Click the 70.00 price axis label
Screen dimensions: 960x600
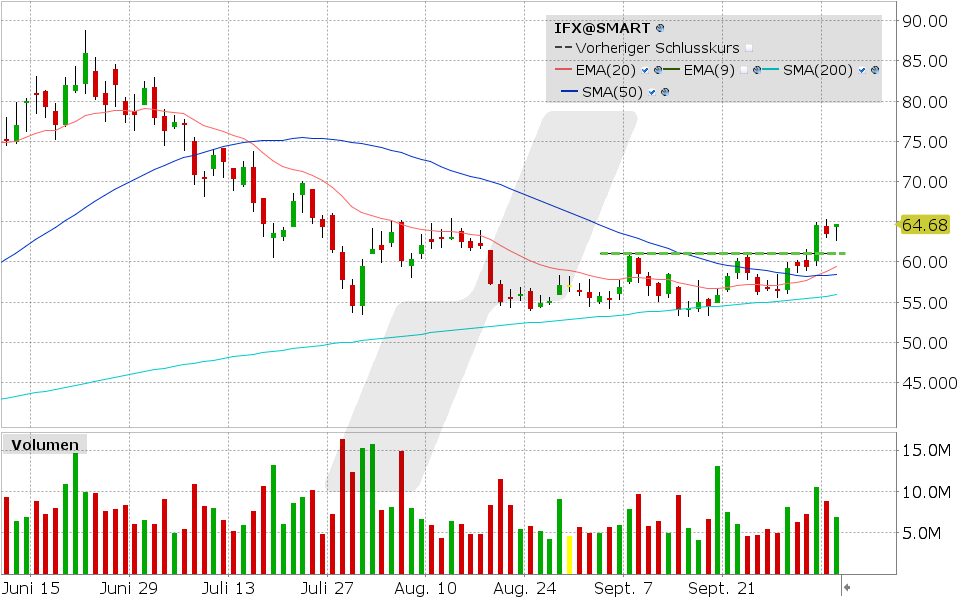tap(925, 182)
